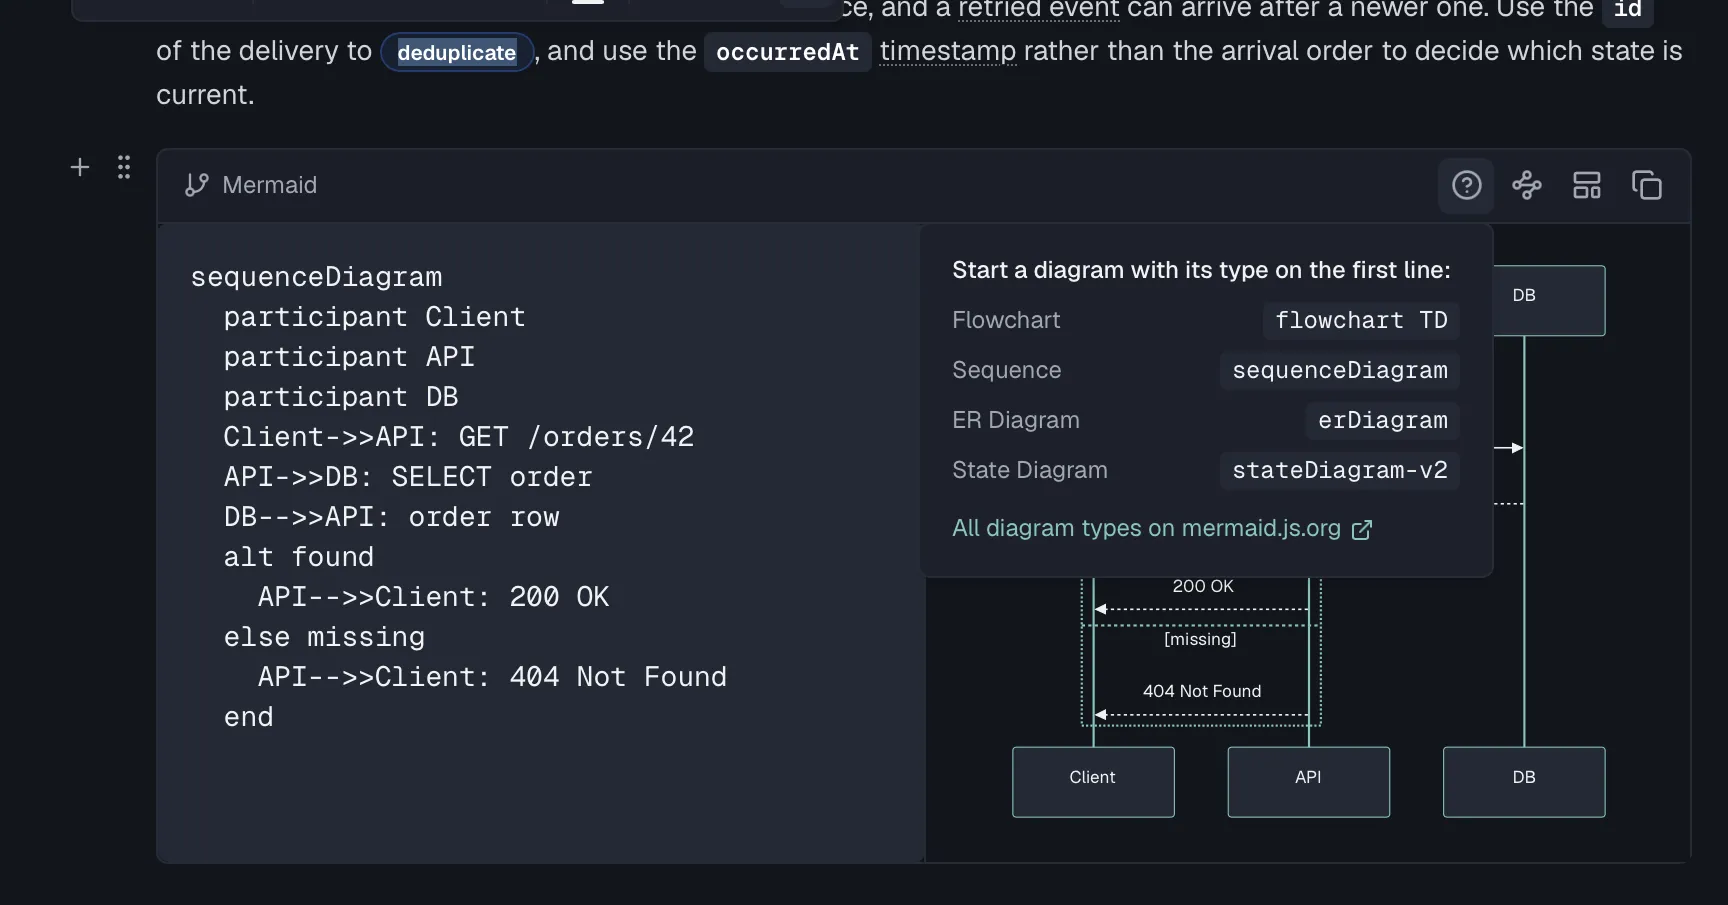Click the underlined term 'retried event'
1728x905 pixels.
(x=1038, y=9)
